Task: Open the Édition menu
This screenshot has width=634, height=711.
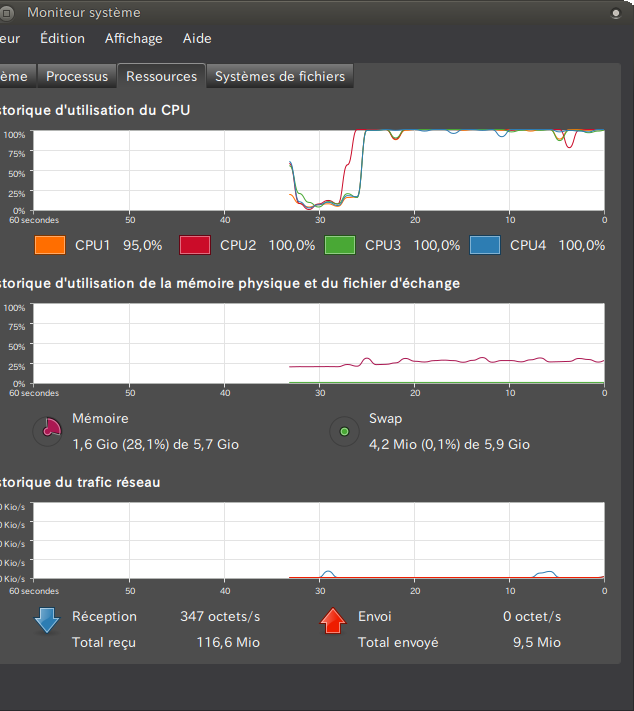Action: pyautogui.click(x=61, y=39)
